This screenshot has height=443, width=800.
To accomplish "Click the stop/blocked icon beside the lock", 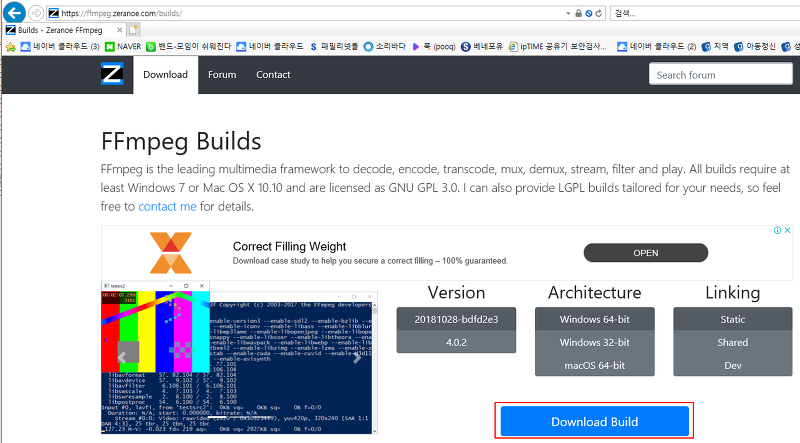I will click(588, 13).
